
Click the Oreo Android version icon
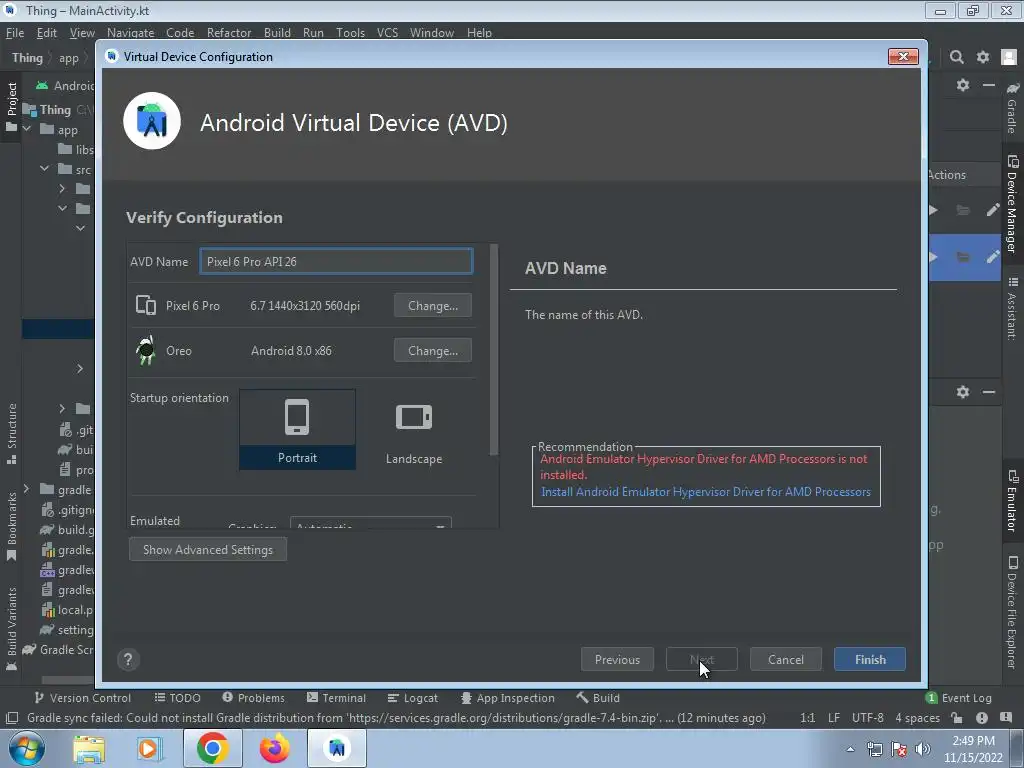146,350
